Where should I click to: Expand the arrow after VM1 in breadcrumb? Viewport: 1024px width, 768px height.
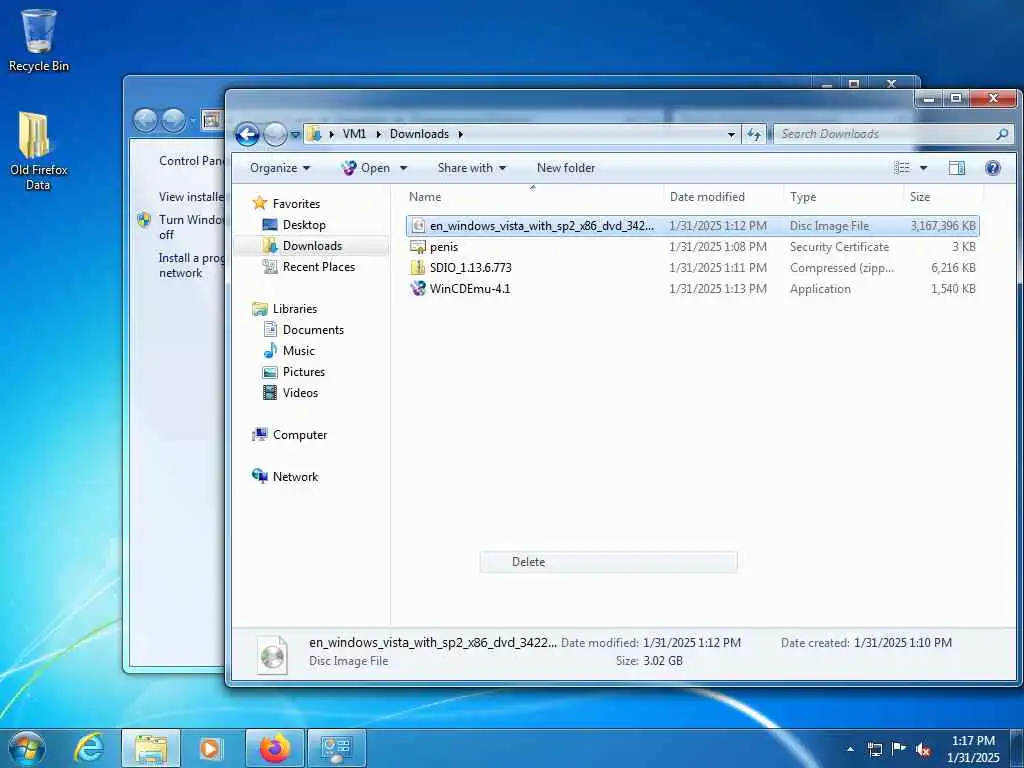pyautogui.click(x=378, y=134)
